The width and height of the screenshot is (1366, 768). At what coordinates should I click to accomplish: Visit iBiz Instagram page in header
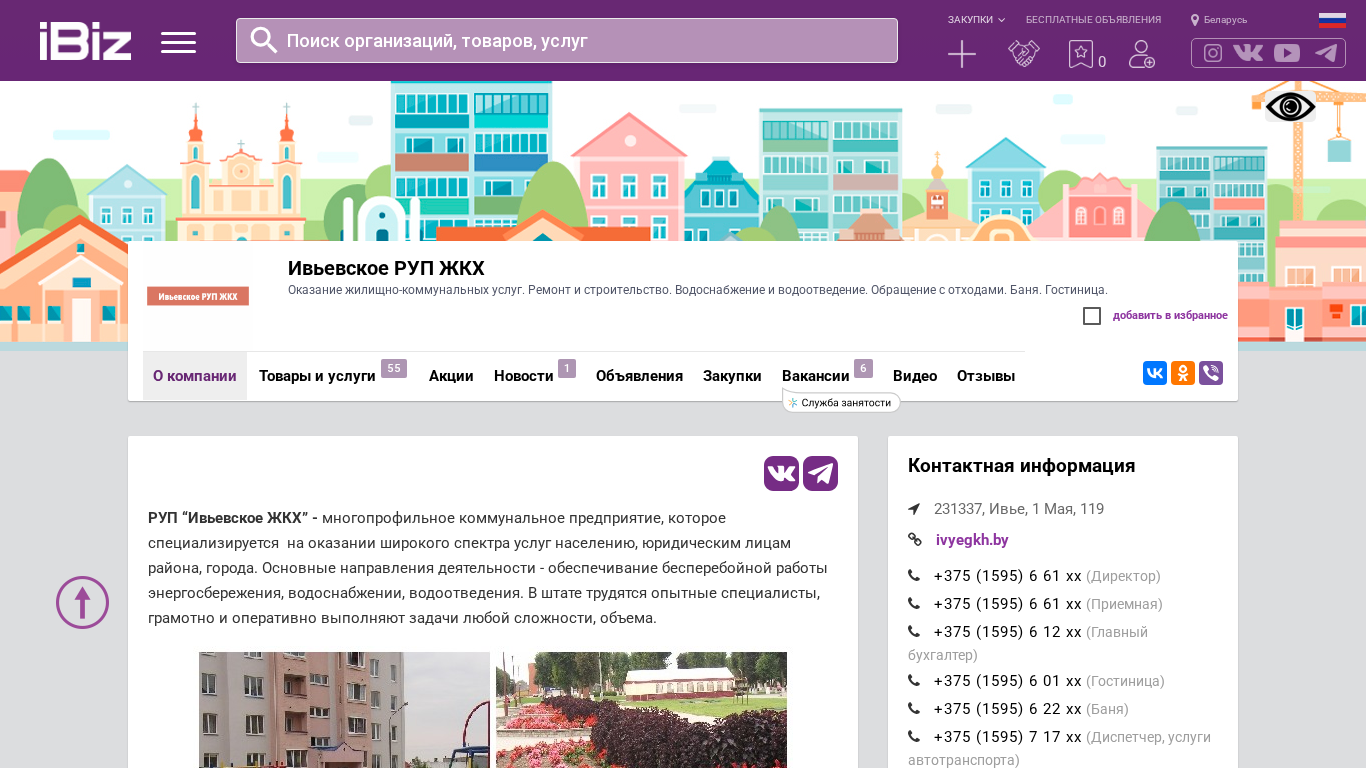click(1213, 53)
